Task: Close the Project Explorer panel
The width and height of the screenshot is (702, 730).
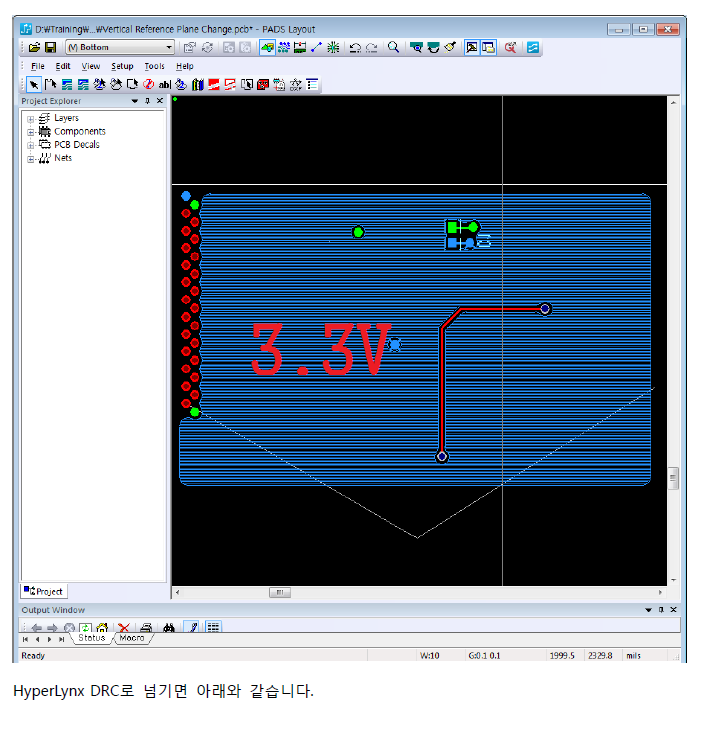Action: (x=160, y=101)
